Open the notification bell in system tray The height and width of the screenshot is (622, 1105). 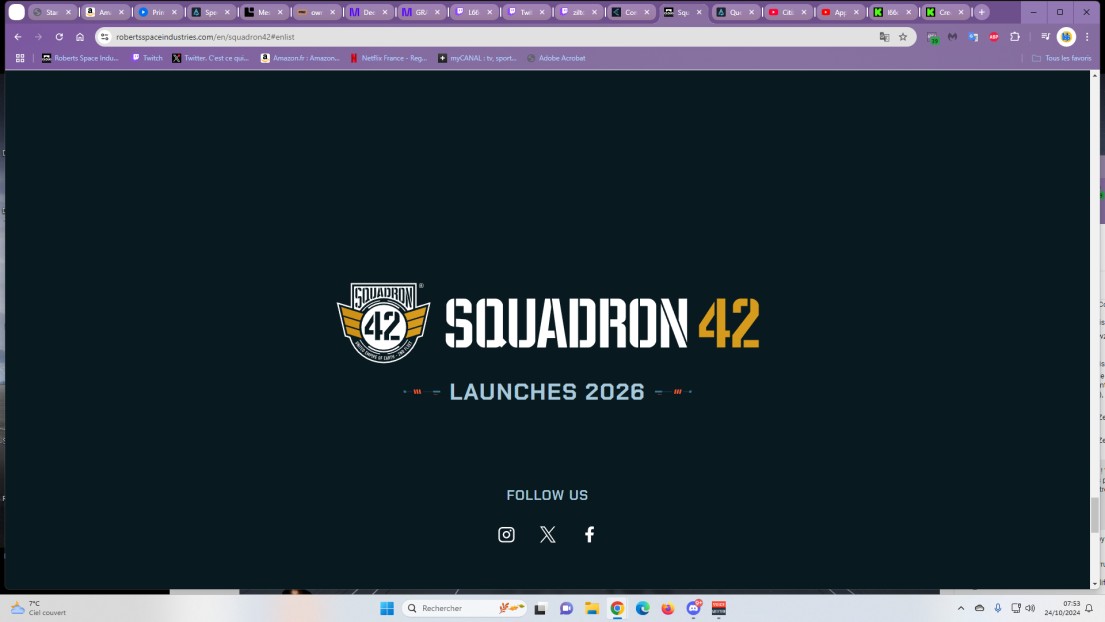point(1089,608)
